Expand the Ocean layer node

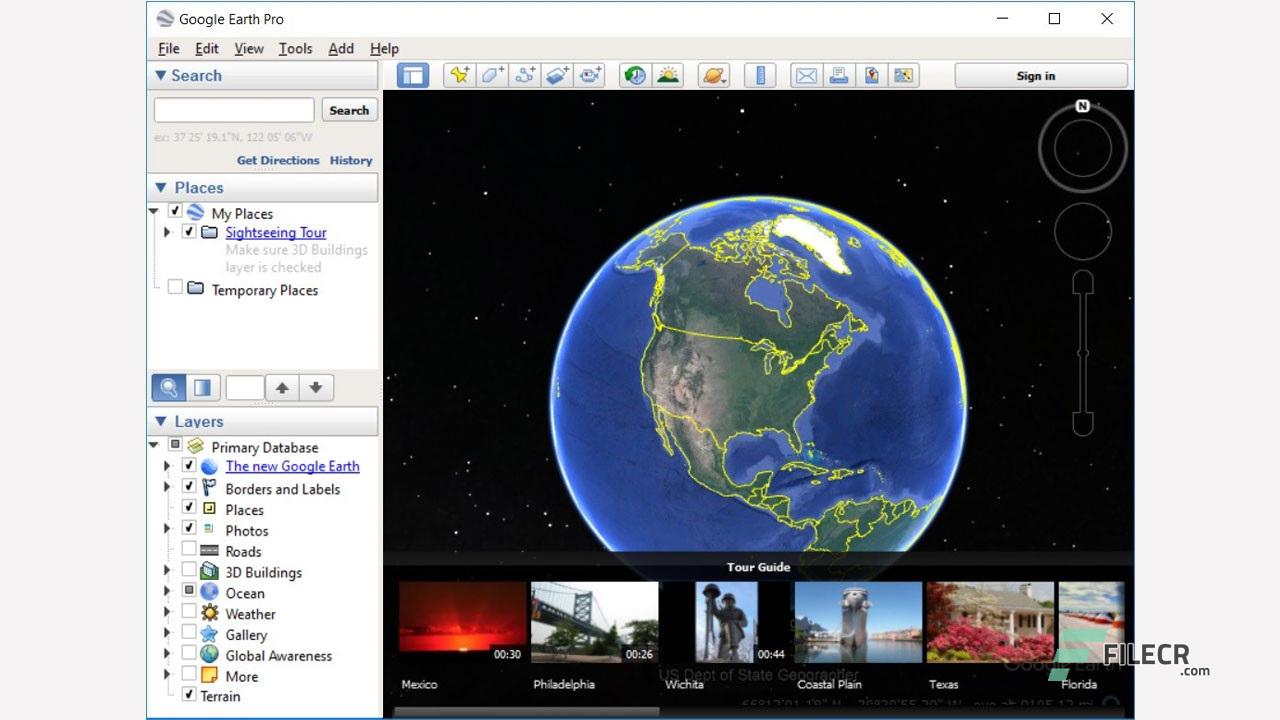tap(168, 592)
